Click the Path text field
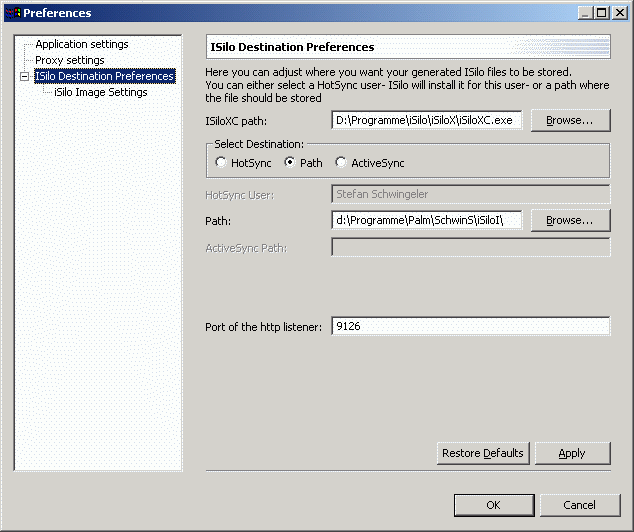The width and height of the screenshot is (634, 532). [x=427, y=220]
